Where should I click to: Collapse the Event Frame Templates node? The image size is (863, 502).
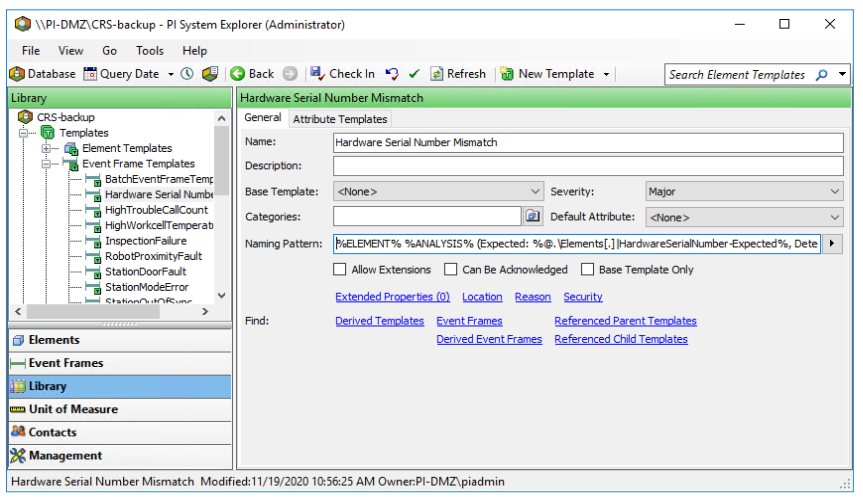46,163
